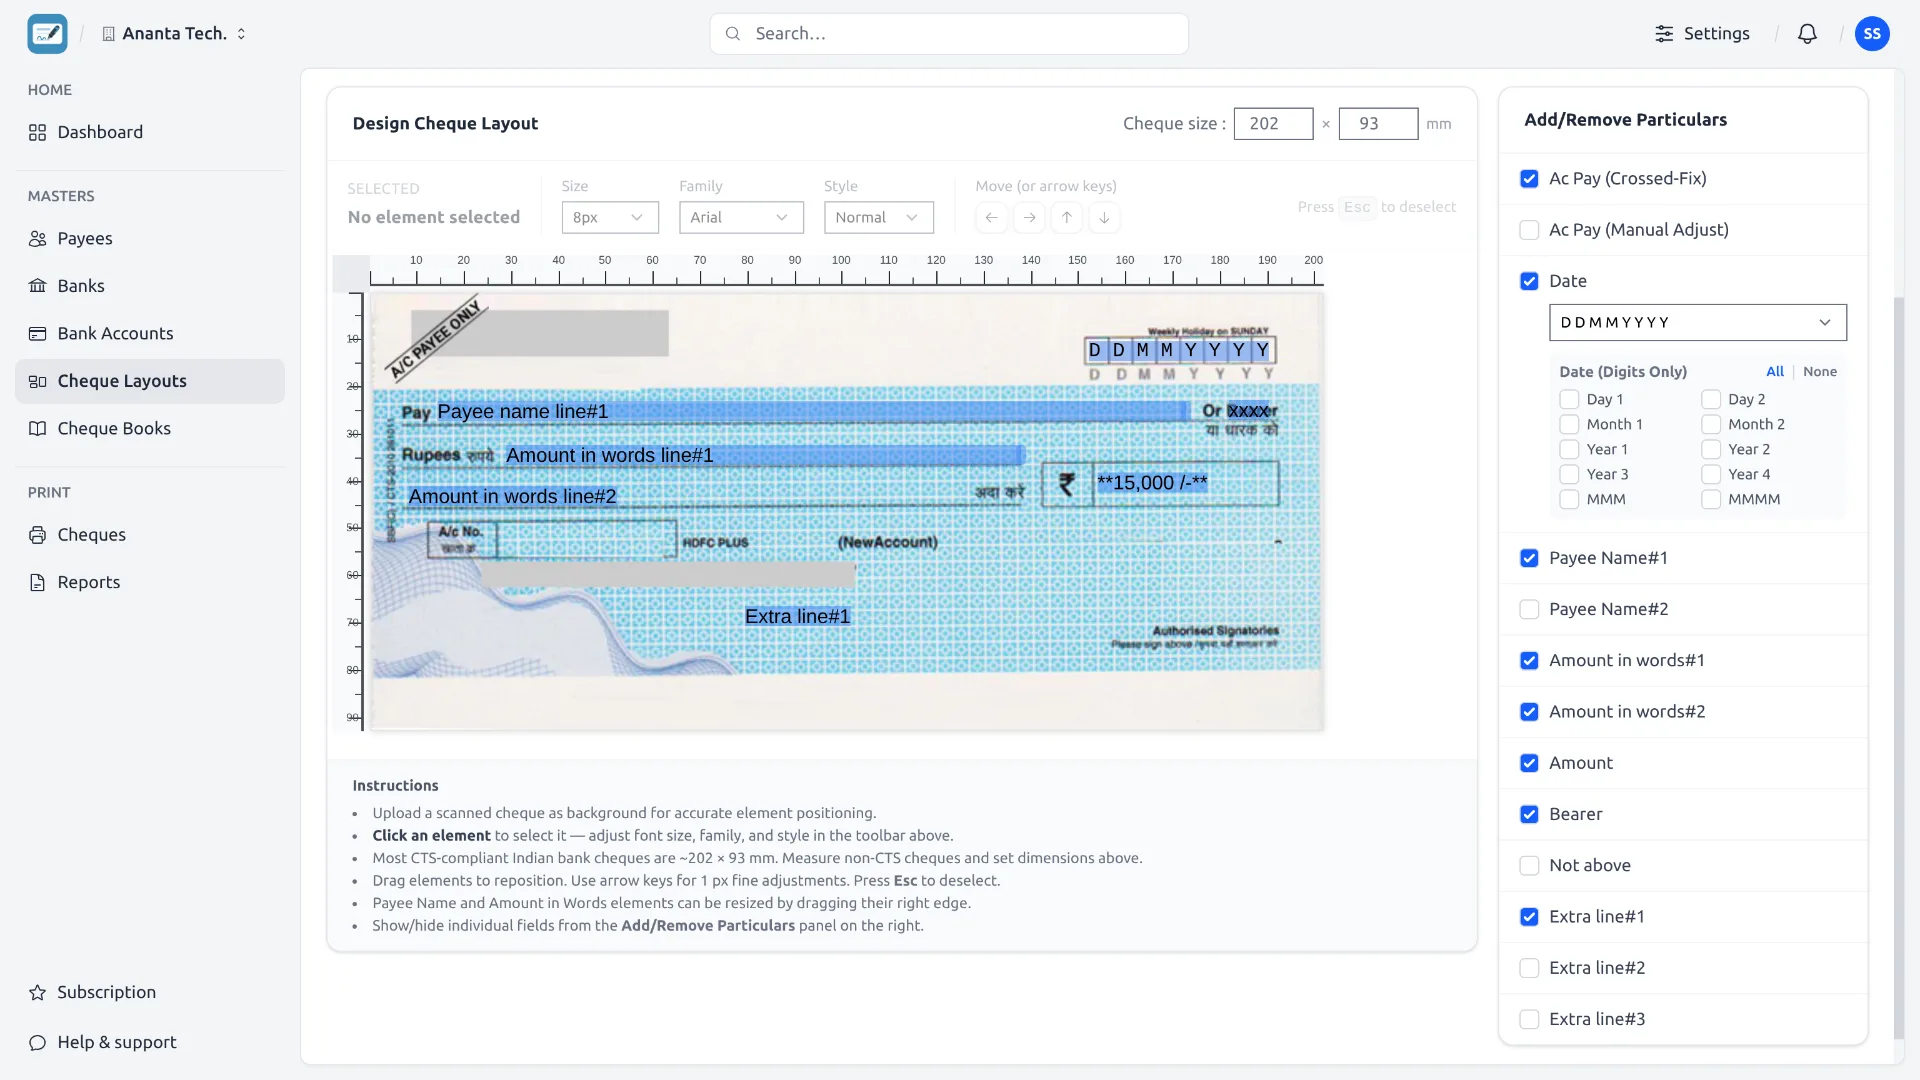1920x1080 pixels.
Task: Uncheck Amount in words#1
Action: [x=1529, y=660]
